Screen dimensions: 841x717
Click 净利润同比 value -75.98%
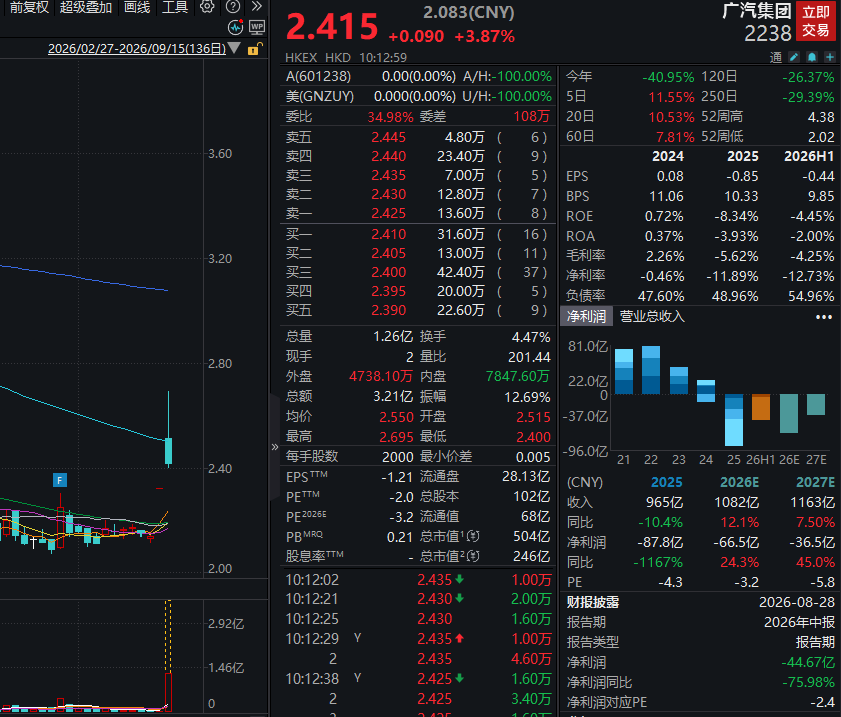(x=808, y=682)
